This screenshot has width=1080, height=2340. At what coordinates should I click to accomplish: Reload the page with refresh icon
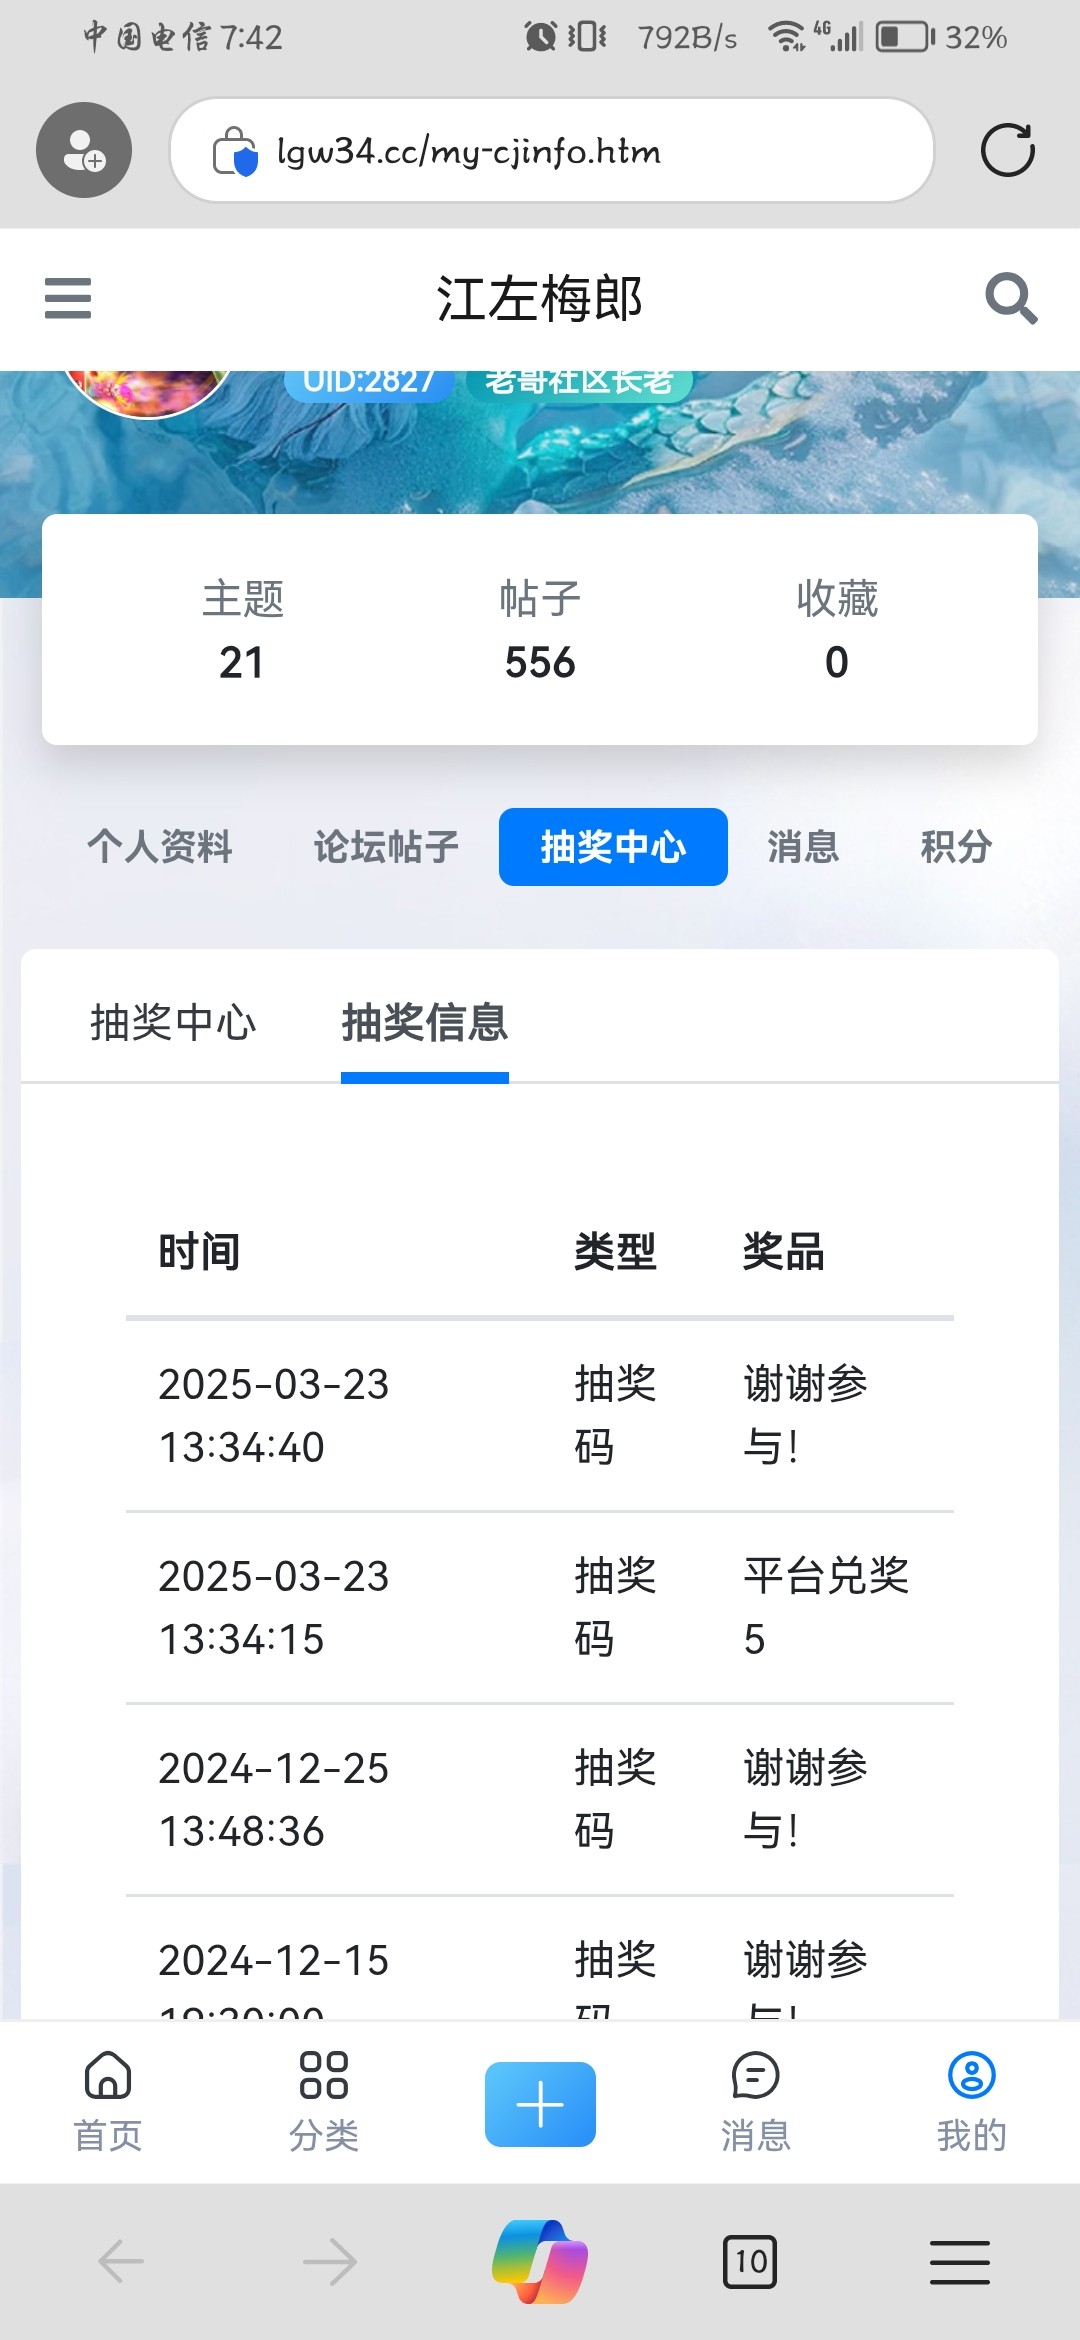(1007, 151)
